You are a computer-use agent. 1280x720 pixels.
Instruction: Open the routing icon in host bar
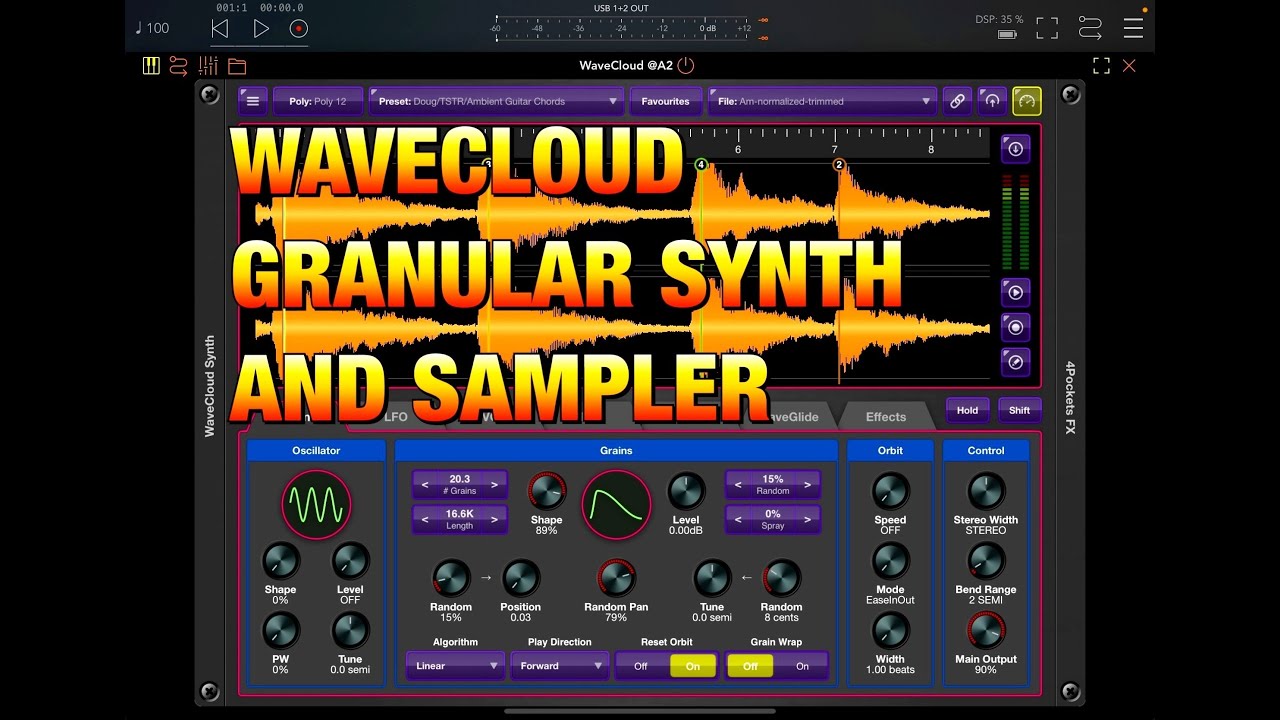[178, 66]
